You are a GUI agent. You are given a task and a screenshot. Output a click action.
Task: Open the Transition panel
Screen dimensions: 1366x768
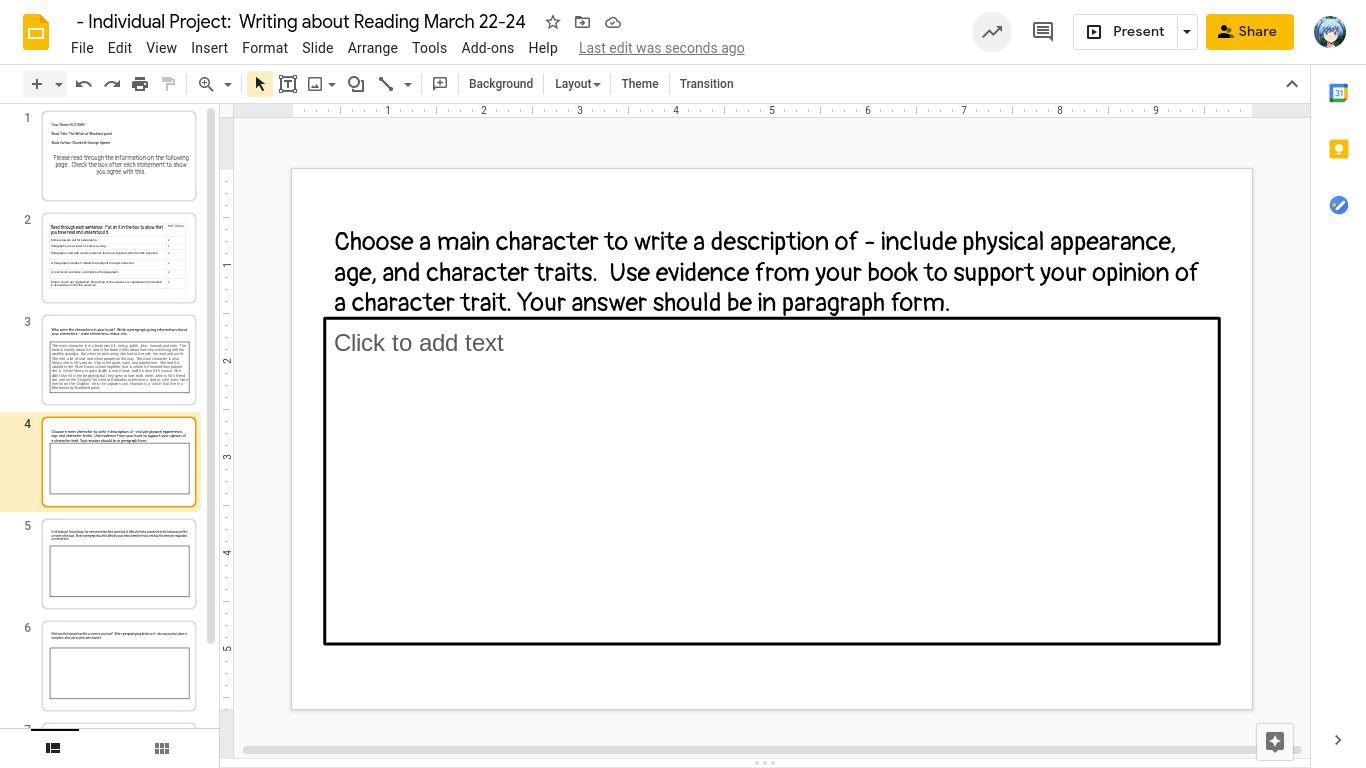(x=707, y=84)
